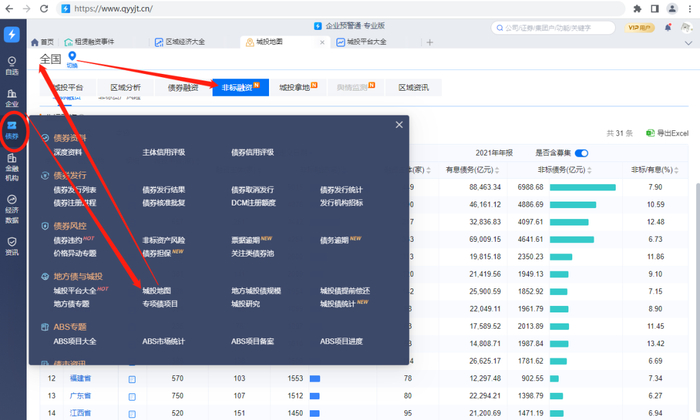
Task: Click the location switch pin icon
Action: pos(72,57)
